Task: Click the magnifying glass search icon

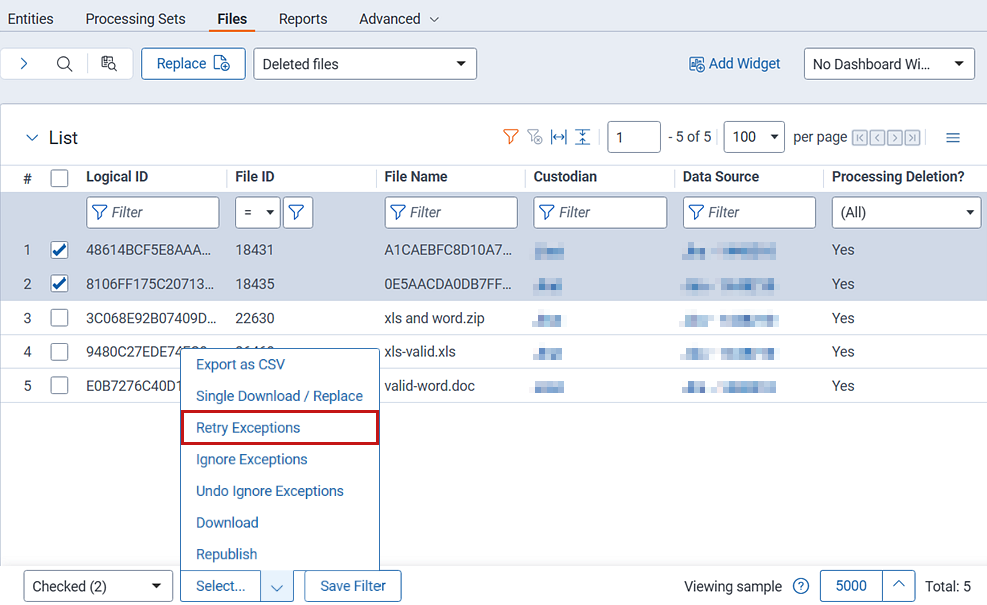Action: pyautogui.click(x=64, y=64)
